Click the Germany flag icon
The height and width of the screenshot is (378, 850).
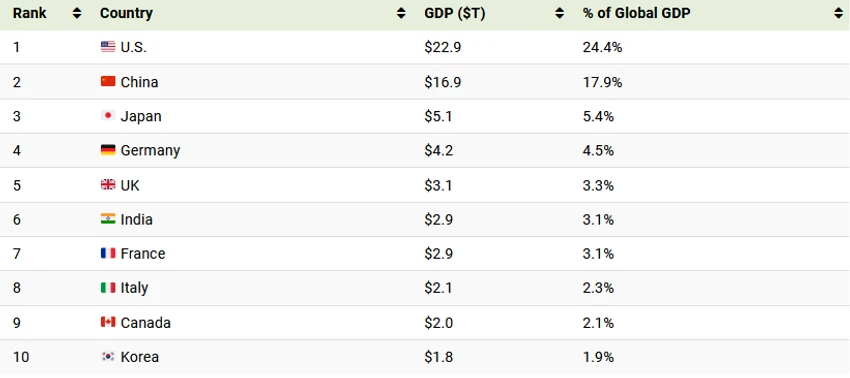pos(108,150)
